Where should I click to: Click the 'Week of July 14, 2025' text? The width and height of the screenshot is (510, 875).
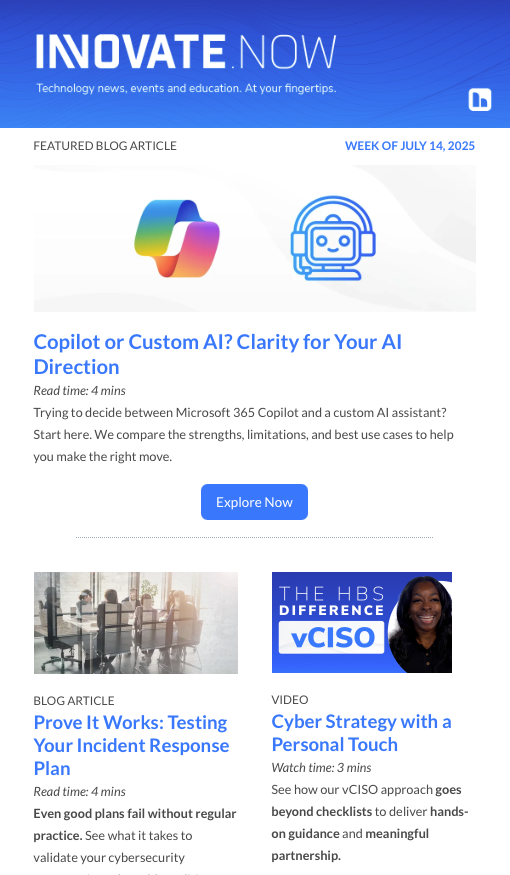(x=410, y=146)
